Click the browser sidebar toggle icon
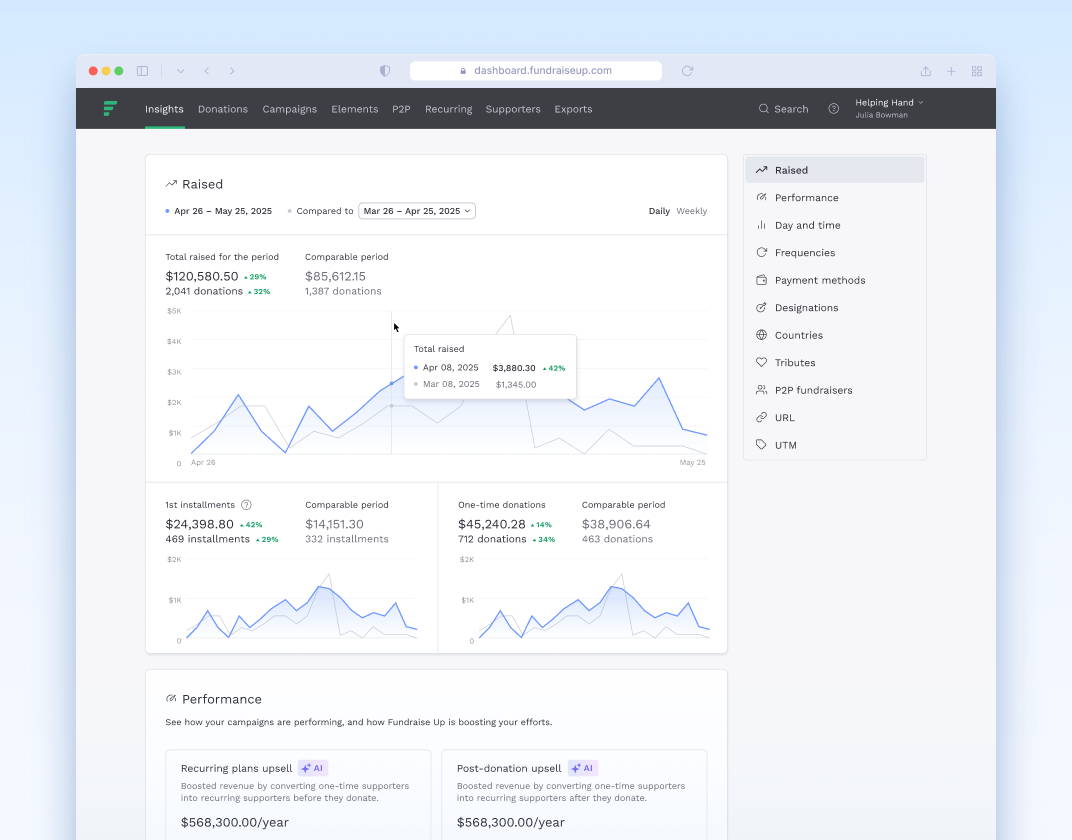 click(x=143, y=71)
